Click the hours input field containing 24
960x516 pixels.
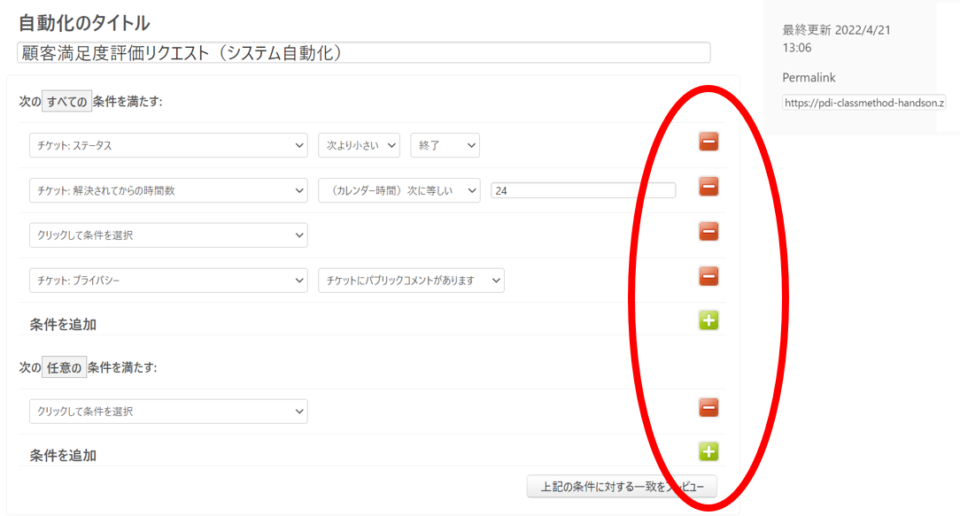pyautogui.click(x=583, y=190)
